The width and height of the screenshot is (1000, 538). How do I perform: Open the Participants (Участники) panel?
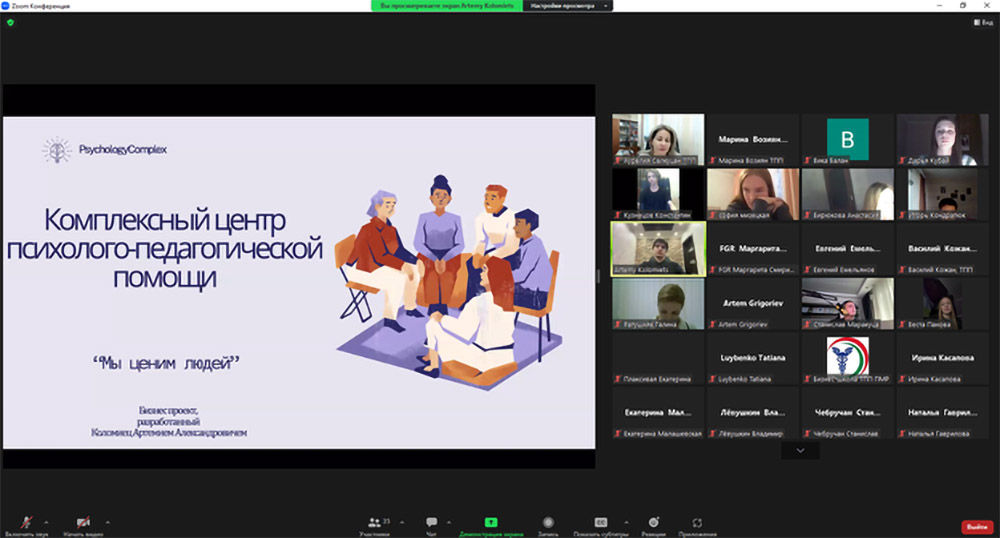click(374, 522)
